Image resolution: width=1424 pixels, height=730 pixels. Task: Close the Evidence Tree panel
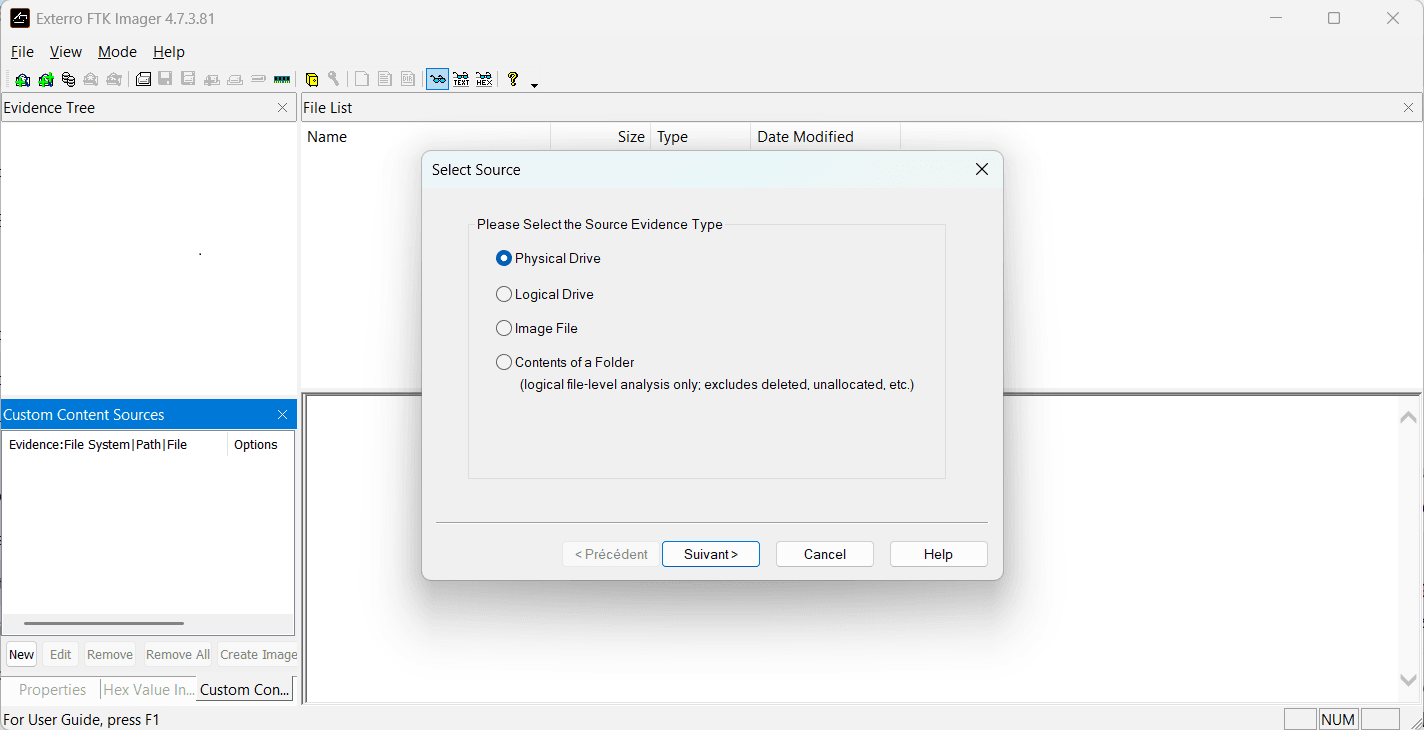[x=283, y=108]
